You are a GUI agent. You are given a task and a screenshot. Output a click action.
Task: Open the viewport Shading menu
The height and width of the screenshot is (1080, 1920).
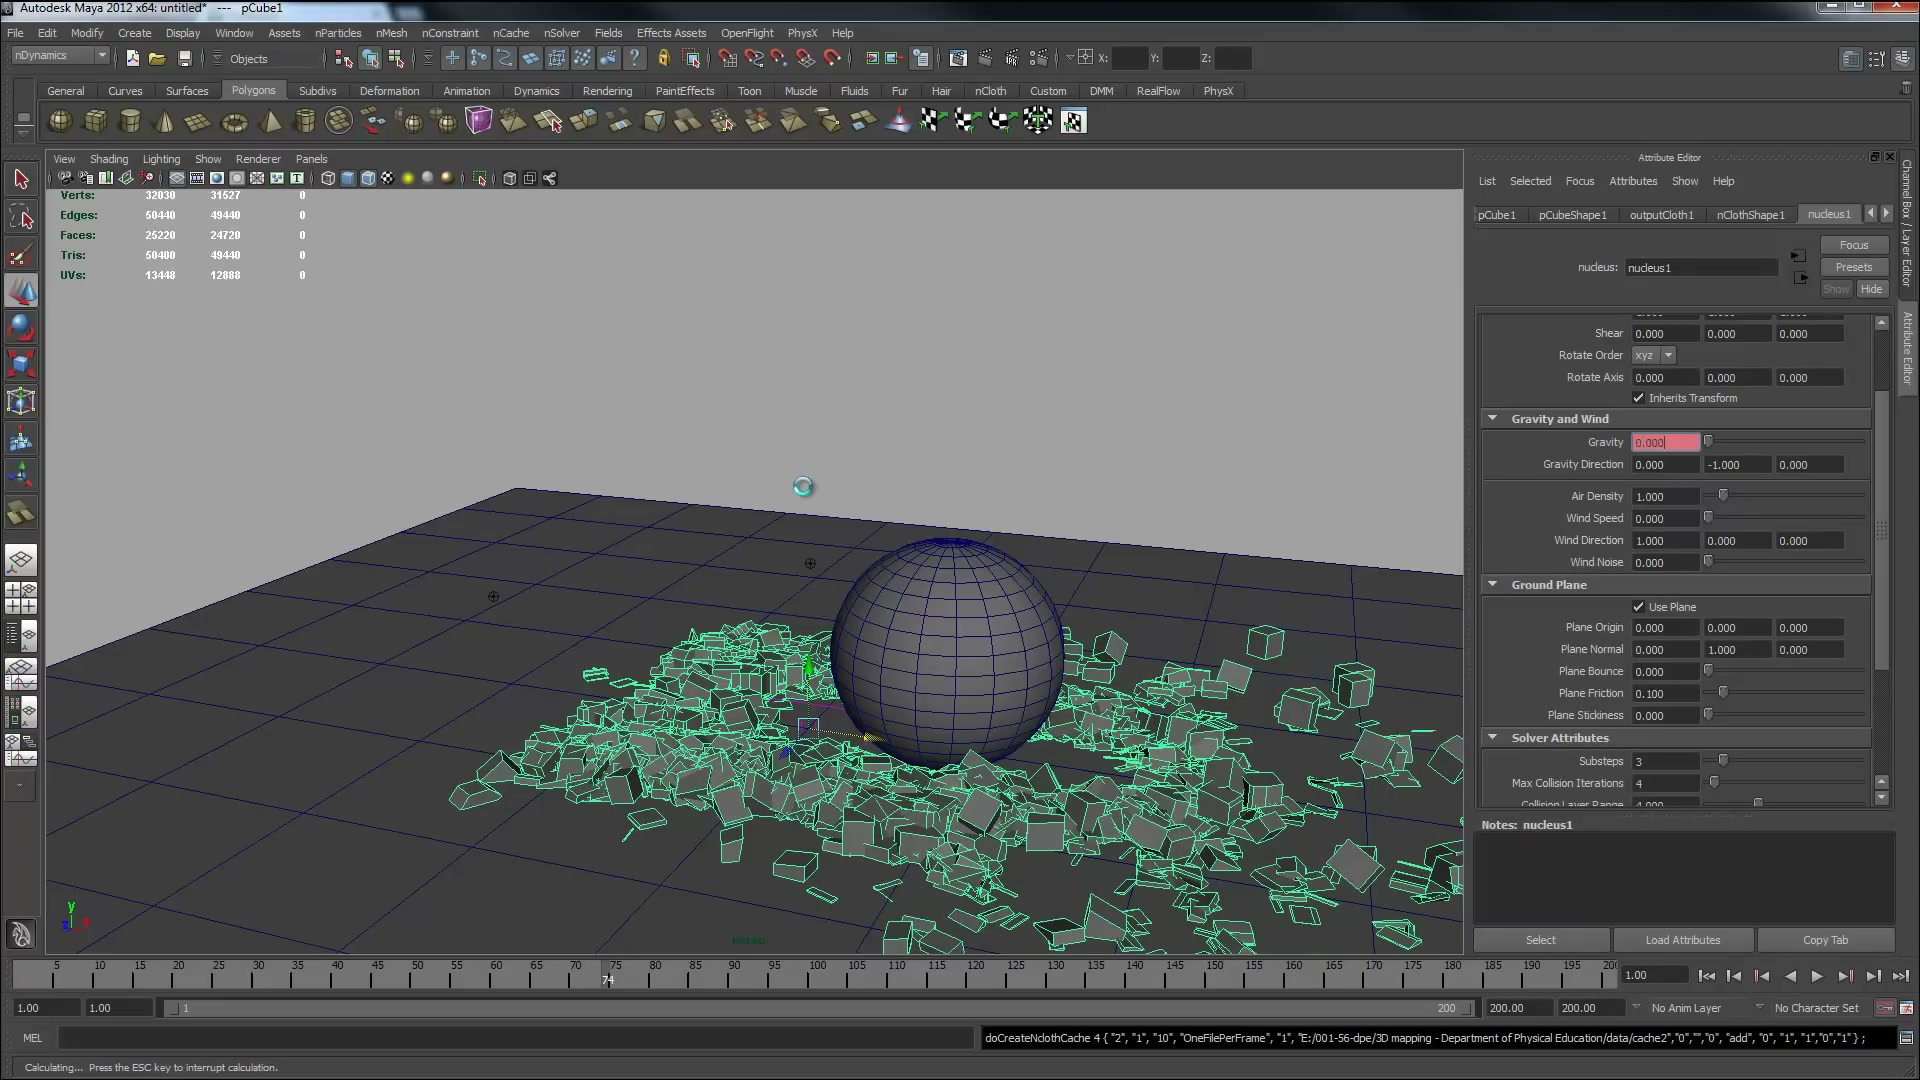tap(109, 159)
